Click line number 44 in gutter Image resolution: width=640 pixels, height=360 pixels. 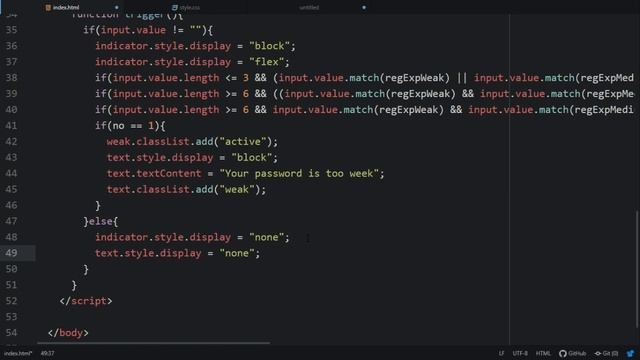11,173
